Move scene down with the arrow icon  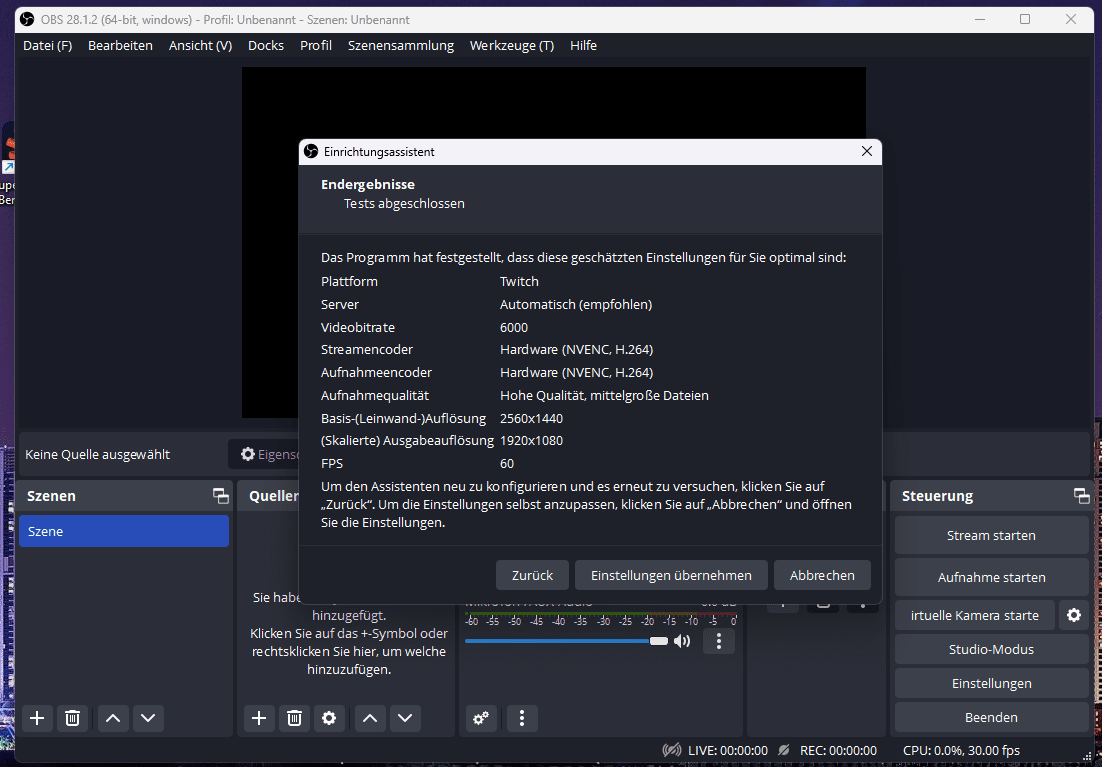point(148,718)
